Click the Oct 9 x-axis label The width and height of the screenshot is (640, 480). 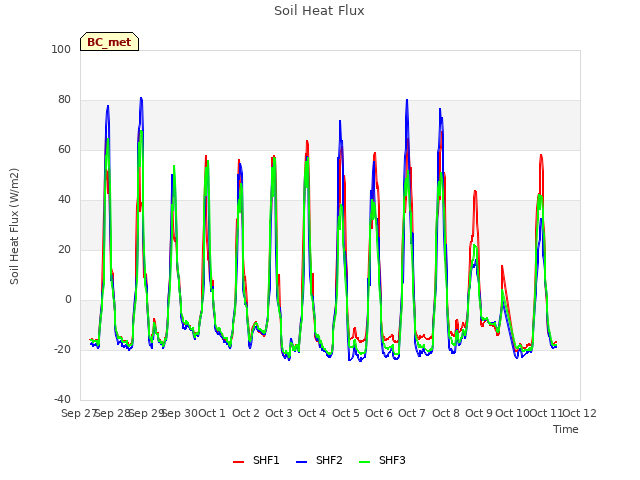[479, 413]
